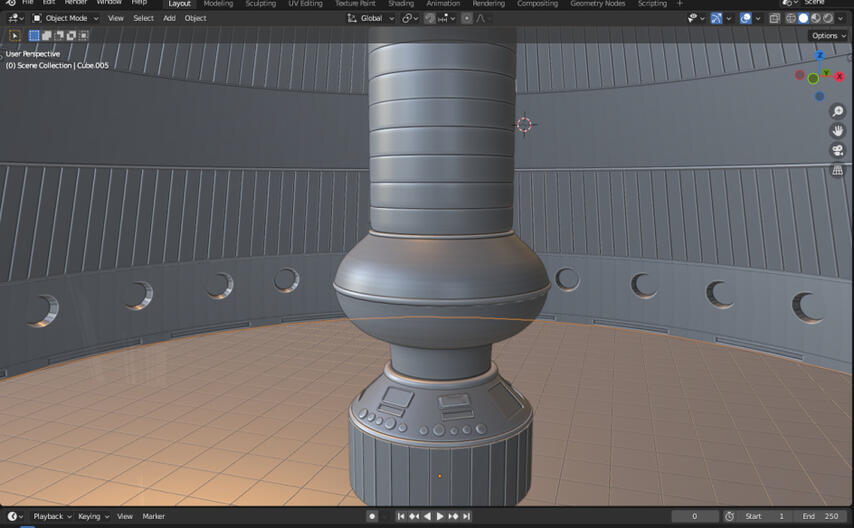The image size is (854, 528).
Task: Open the transform pivot point dropdown
Action: (410, 19)
